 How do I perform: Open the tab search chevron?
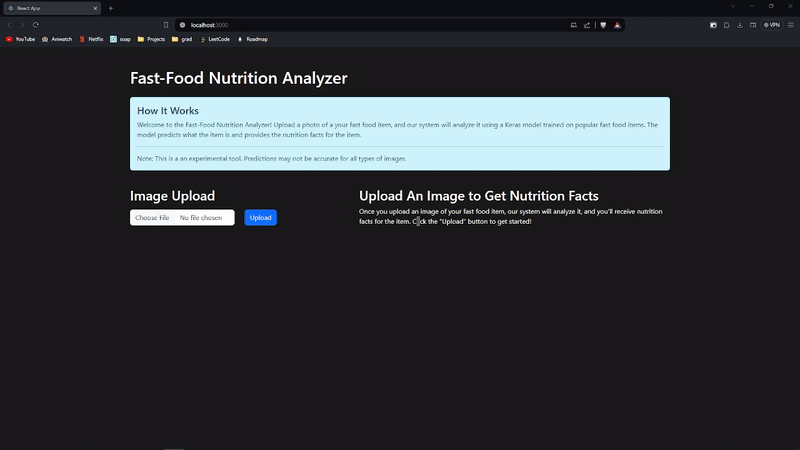tap(733, 6)
